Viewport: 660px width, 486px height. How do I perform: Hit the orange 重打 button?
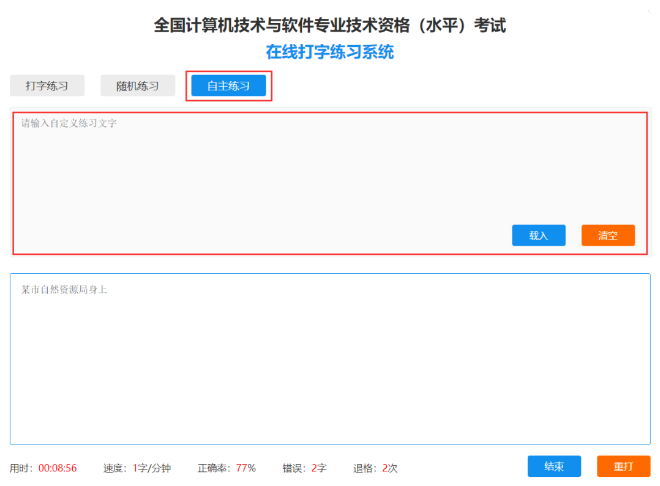pyautogui.click(x=623, y=466)
